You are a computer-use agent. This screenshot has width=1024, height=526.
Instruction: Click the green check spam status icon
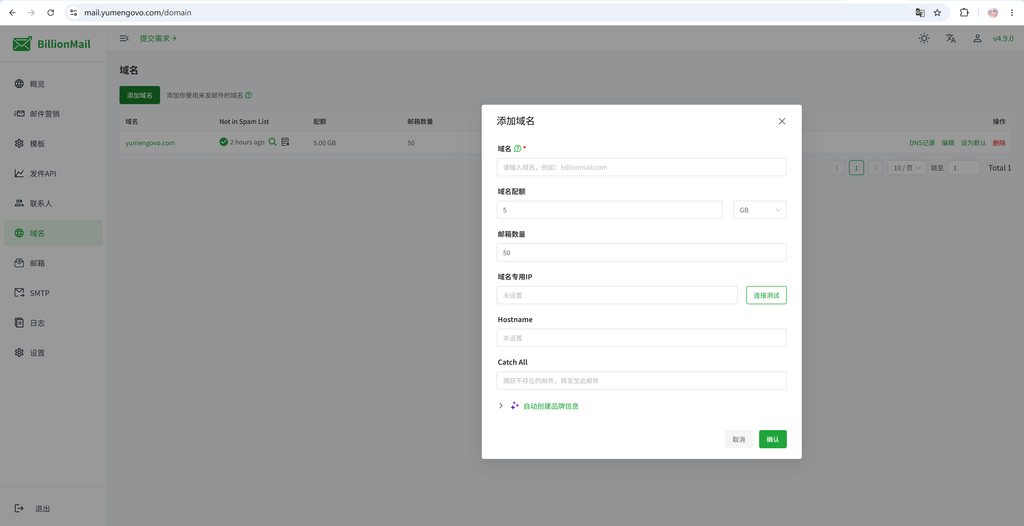[223, 142]
